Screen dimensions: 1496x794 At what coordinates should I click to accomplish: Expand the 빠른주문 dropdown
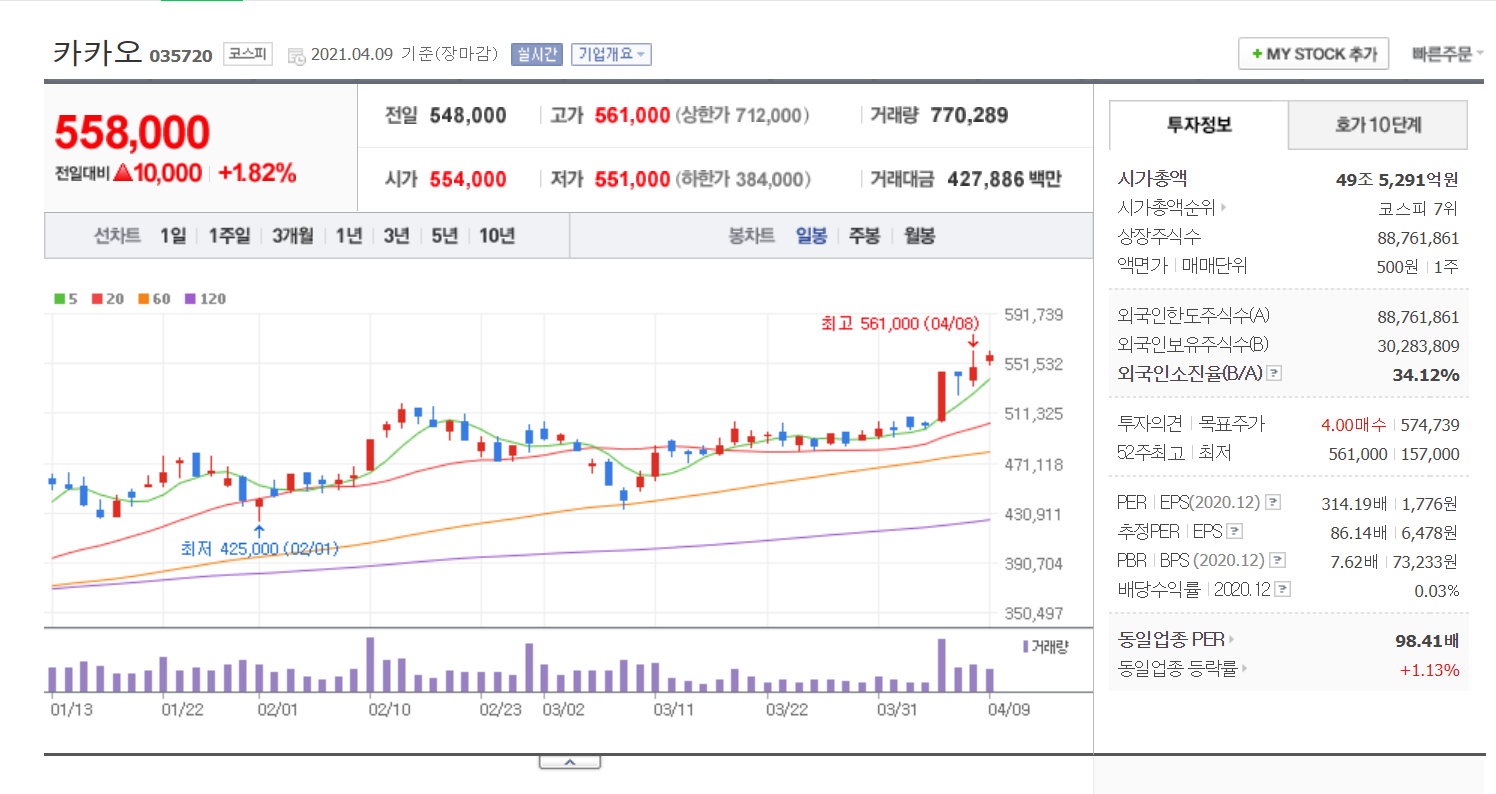1447,54
